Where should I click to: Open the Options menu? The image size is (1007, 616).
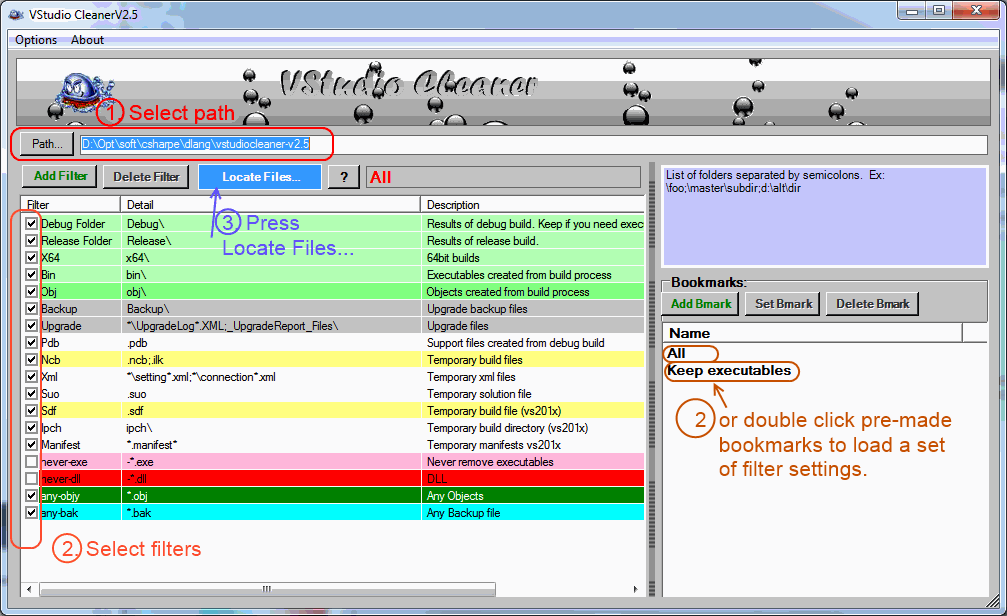click(x=36, y=40)
